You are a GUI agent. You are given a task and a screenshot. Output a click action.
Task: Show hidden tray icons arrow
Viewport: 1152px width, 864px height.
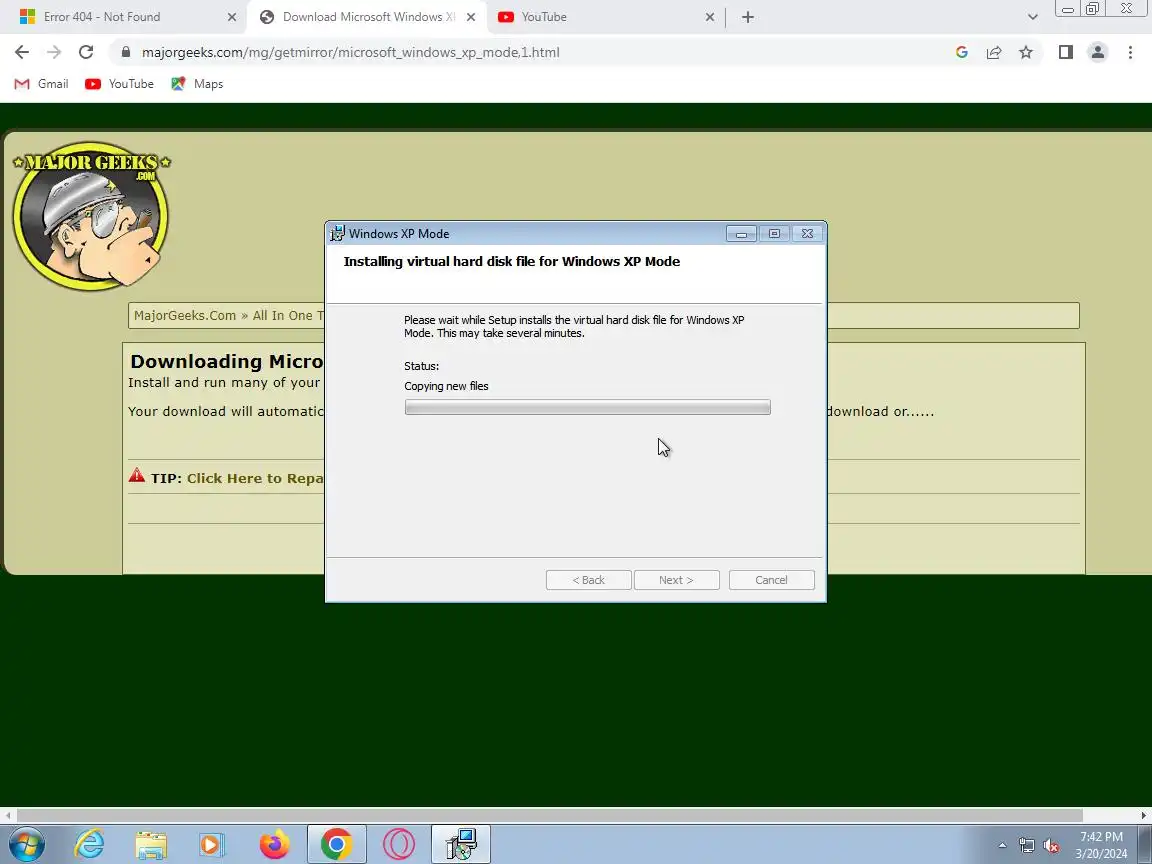click(1002, 845)
